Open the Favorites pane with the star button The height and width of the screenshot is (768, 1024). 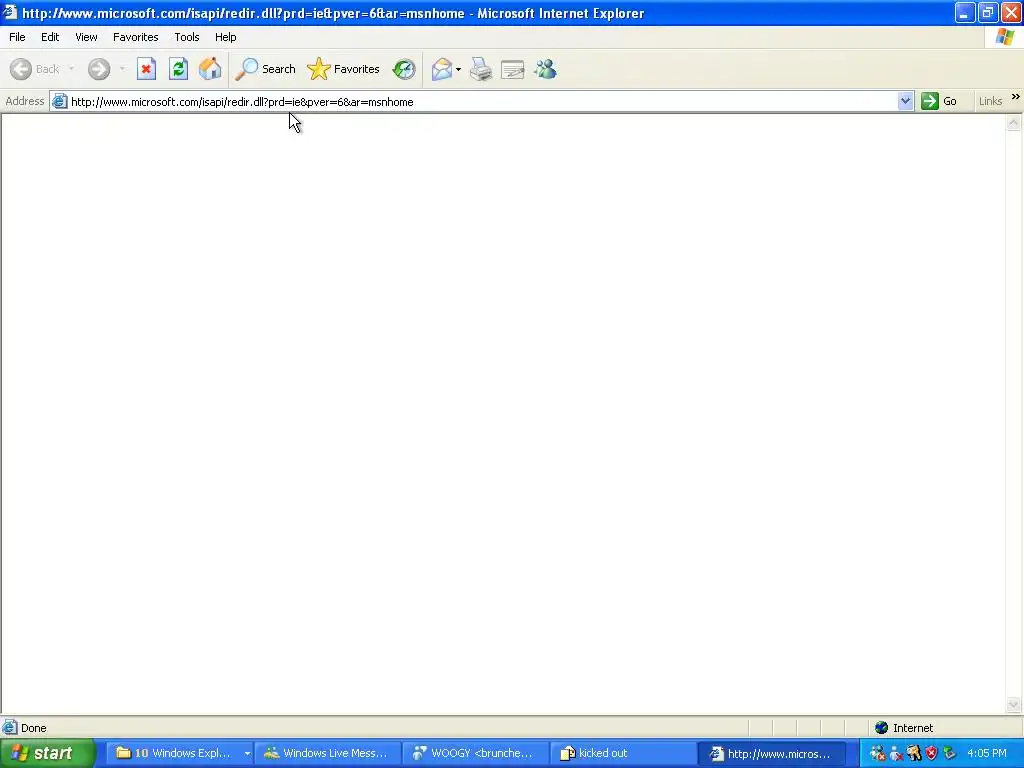click(344, 69)
